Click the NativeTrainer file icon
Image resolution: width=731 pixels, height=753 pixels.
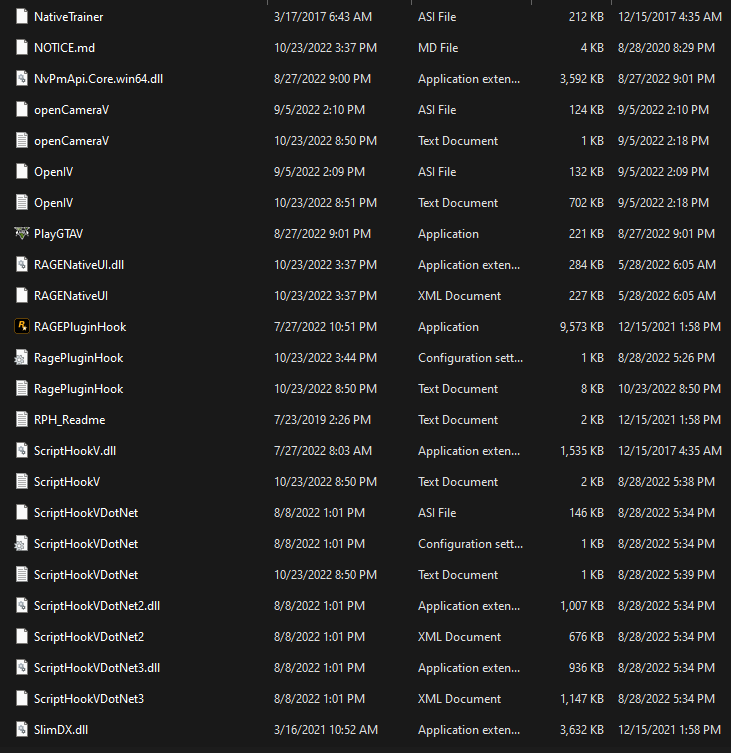tap(22, 16)
